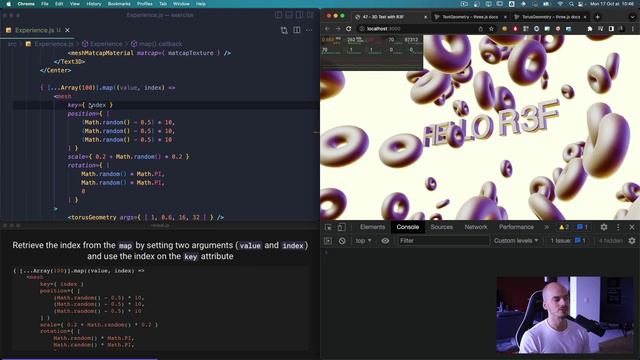Clear the console with the ban icon
Viewport: 640px width, 360px height.
(342, 241)
